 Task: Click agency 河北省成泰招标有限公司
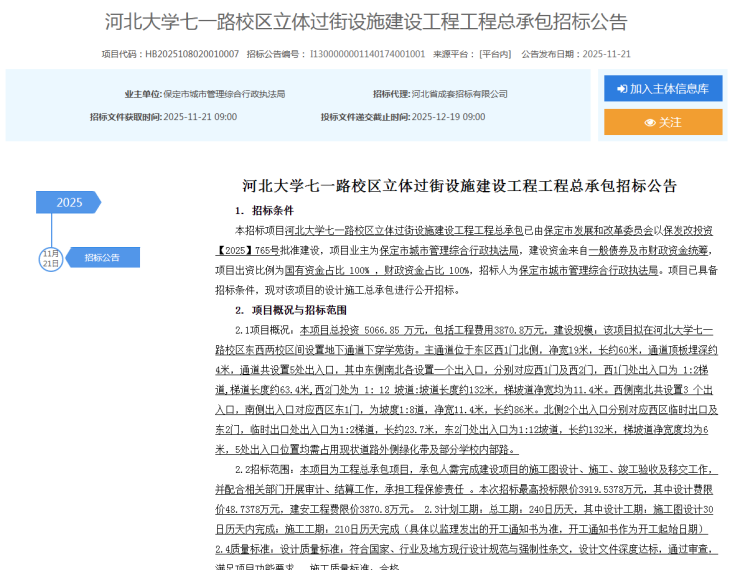pos(460,94)
